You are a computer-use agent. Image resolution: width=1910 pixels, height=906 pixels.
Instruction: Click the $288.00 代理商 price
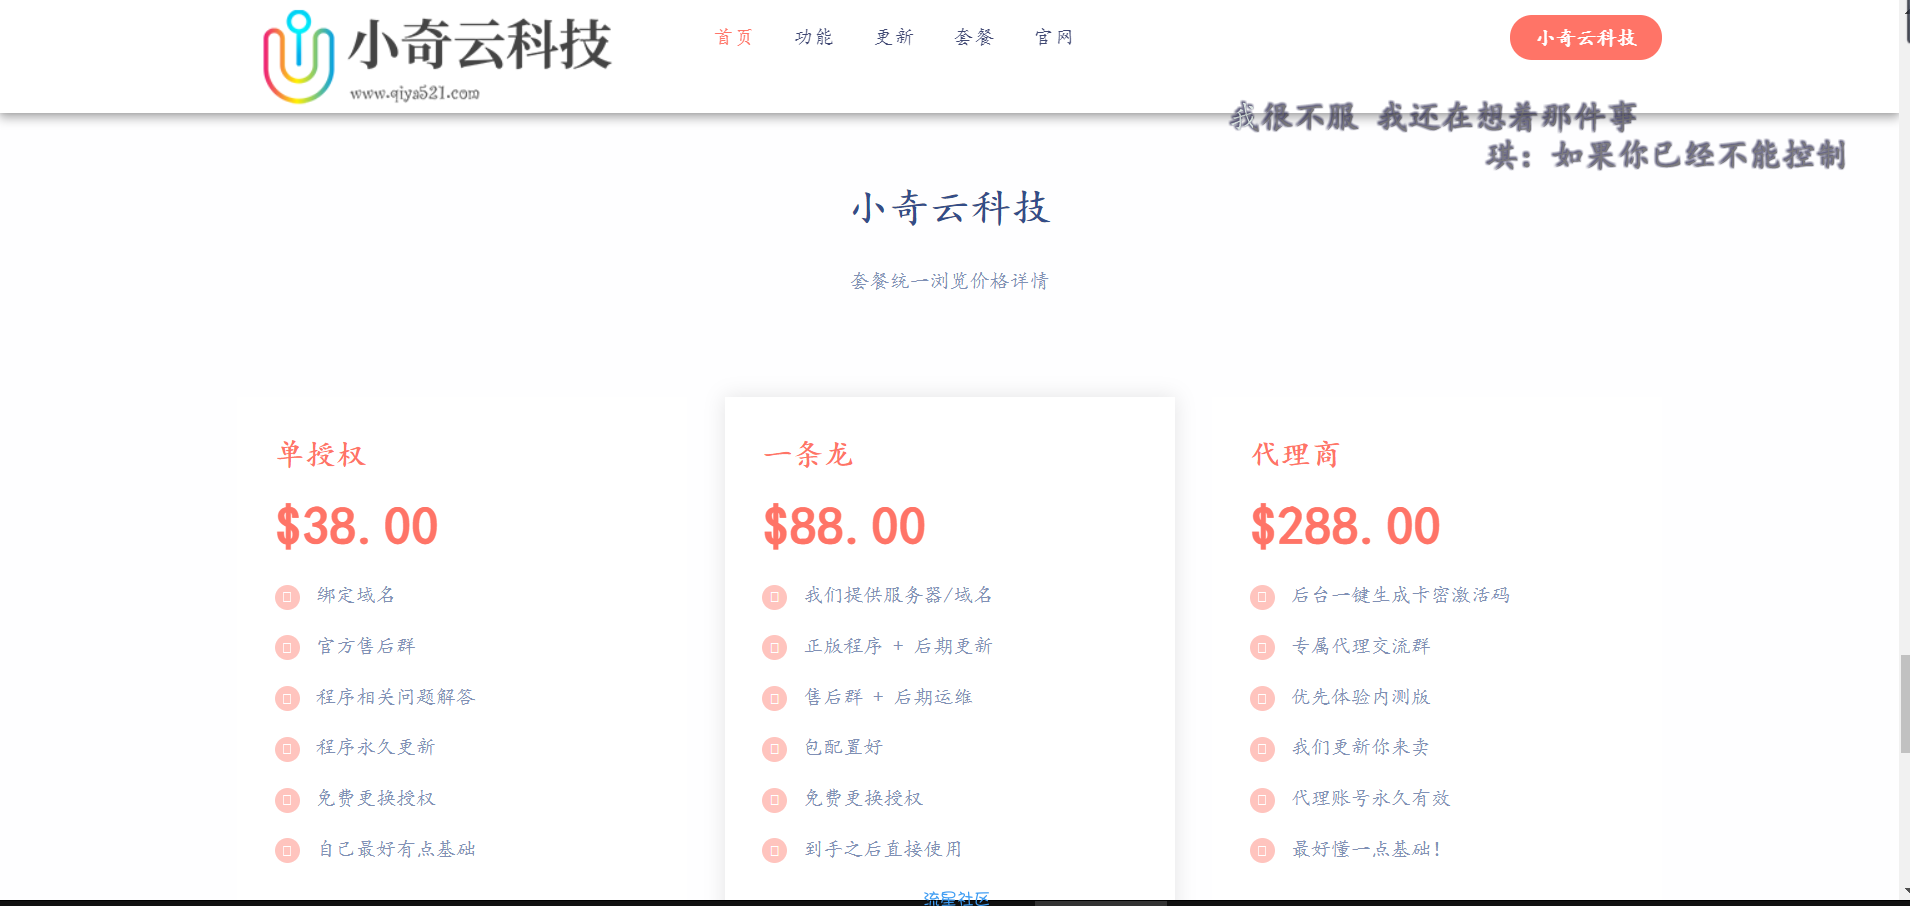[1345, 526]
